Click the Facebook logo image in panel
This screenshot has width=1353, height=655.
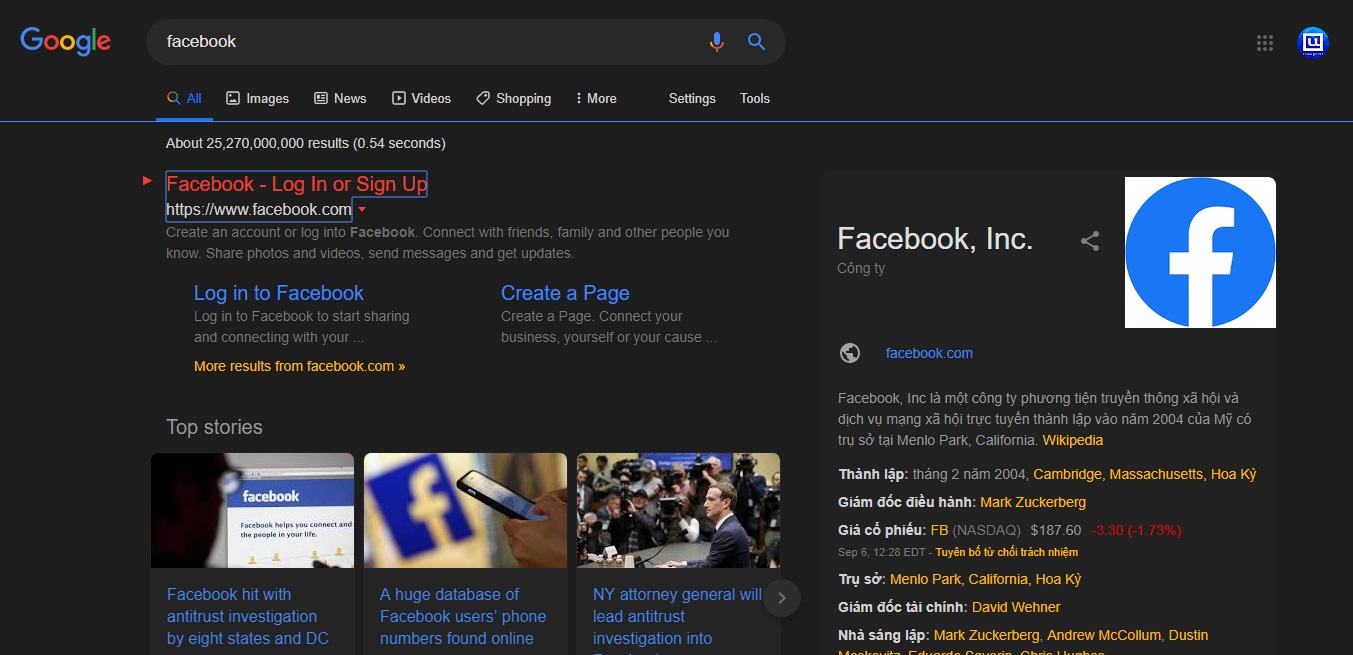click(x=1200, y=252)
